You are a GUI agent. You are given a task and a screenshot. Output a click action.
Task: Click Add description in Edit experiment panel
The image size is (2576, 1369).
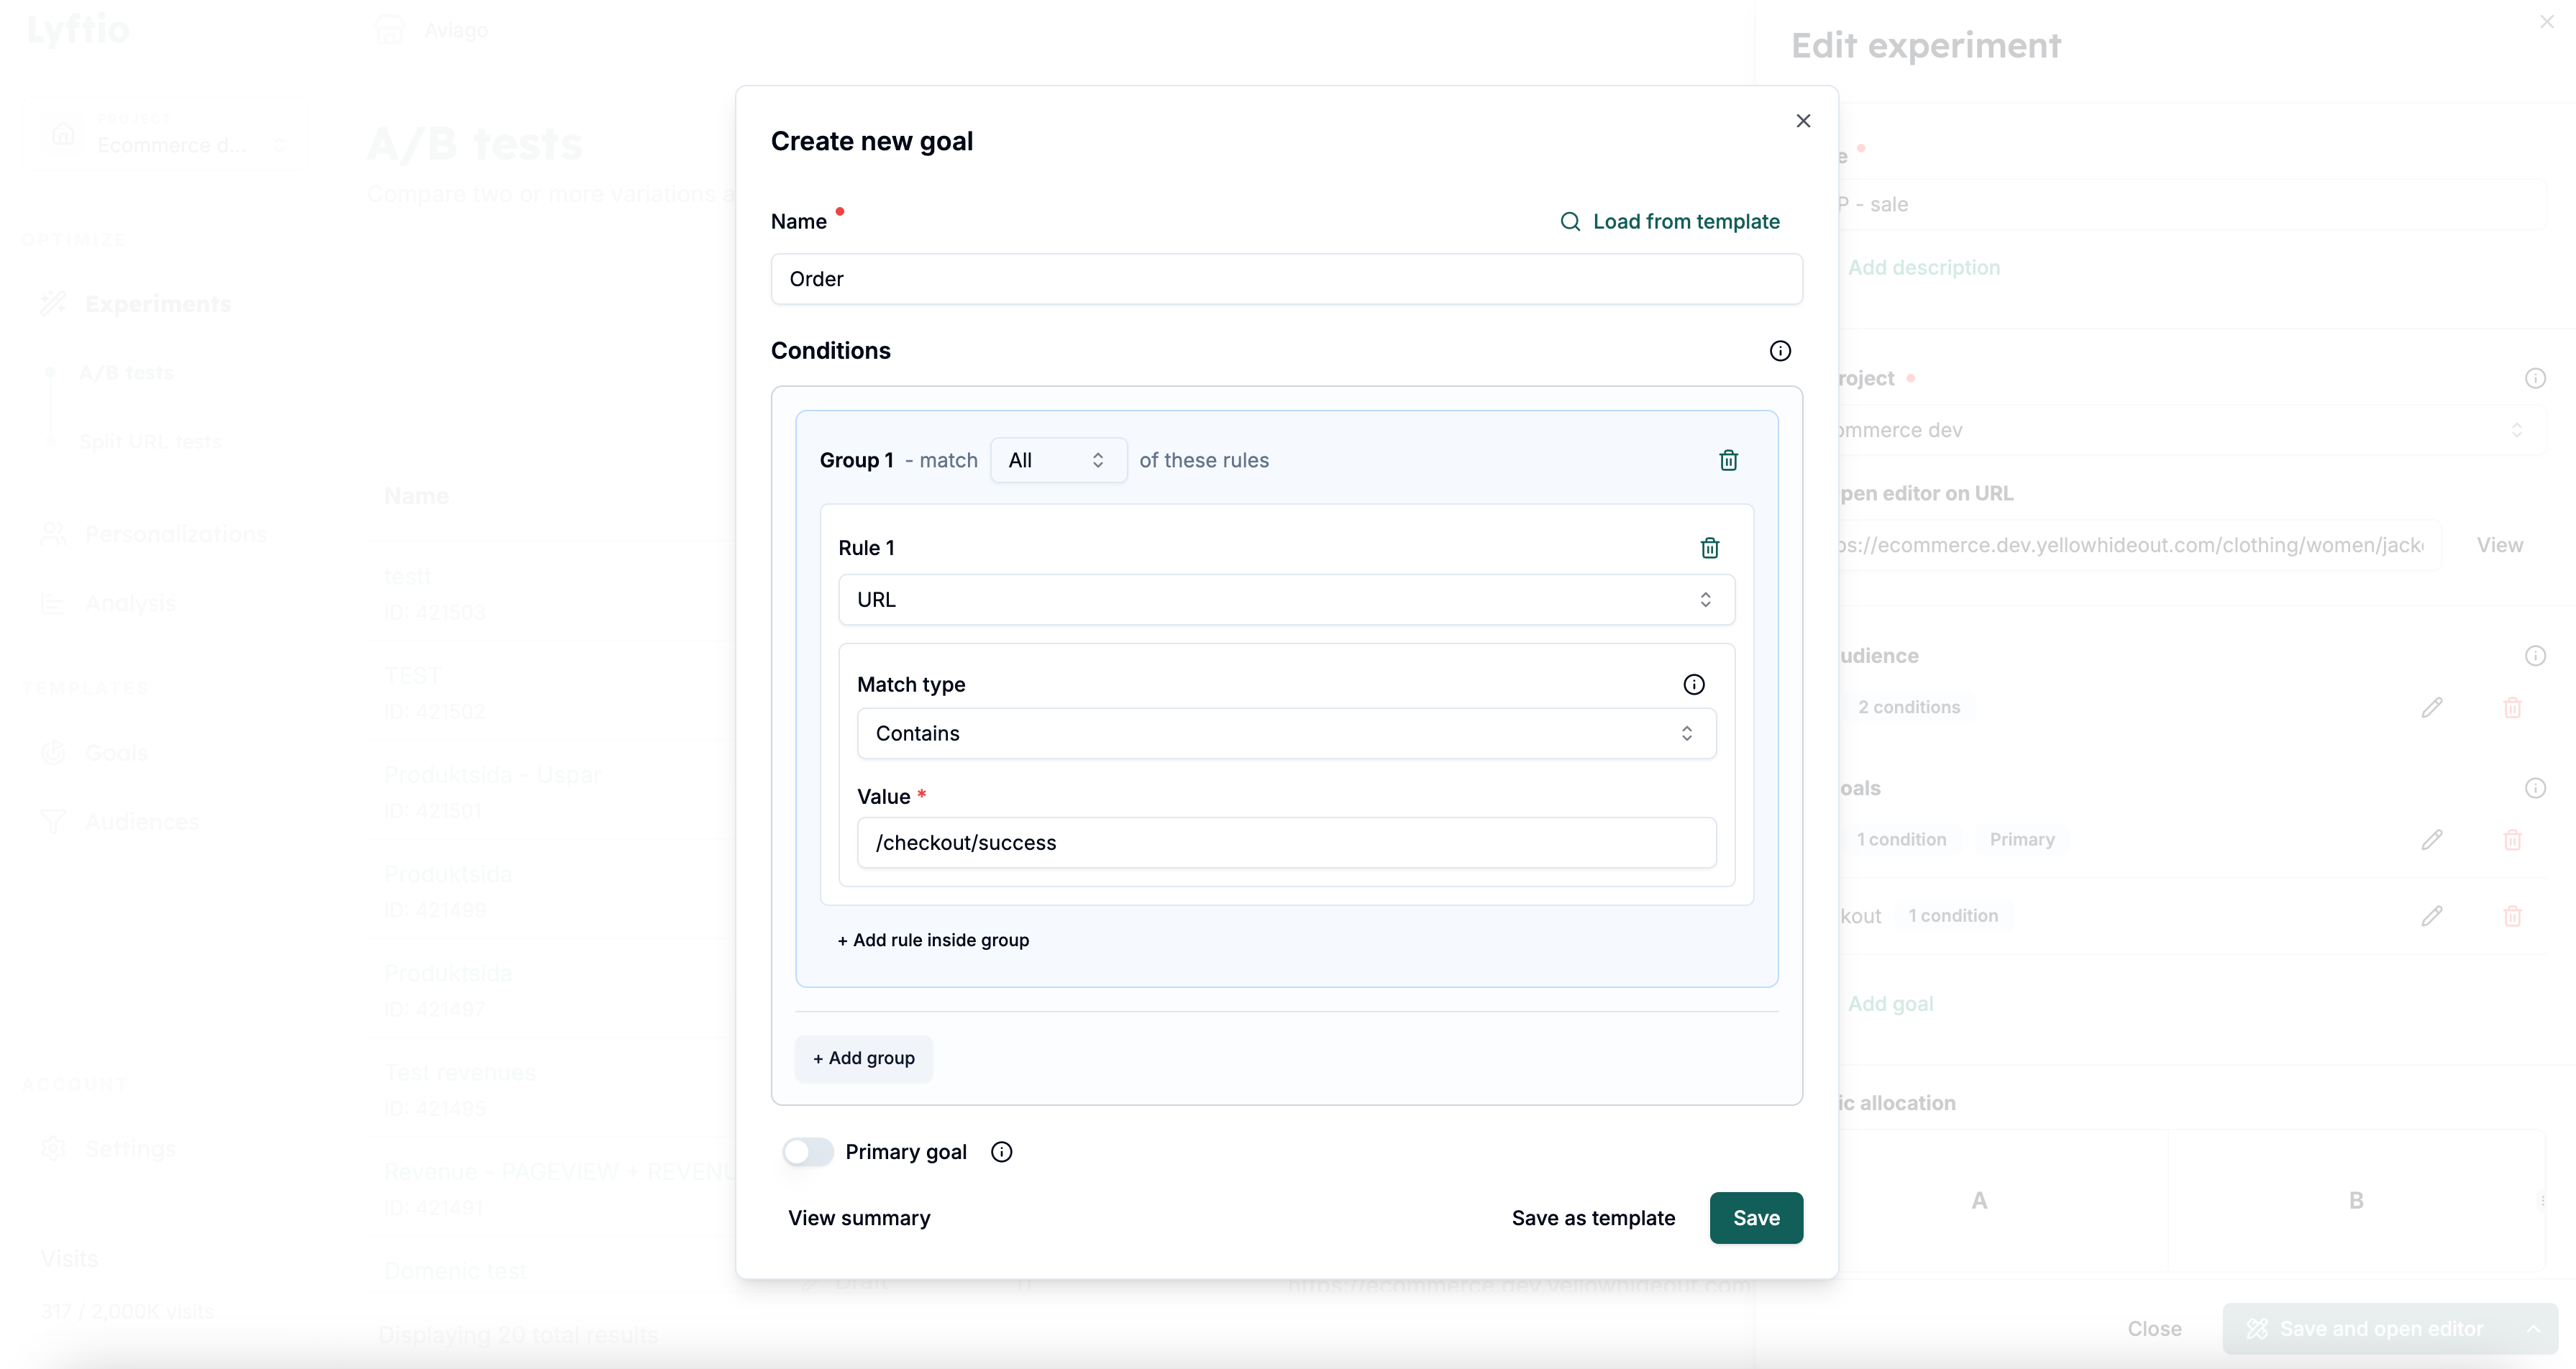[1923, 268]
